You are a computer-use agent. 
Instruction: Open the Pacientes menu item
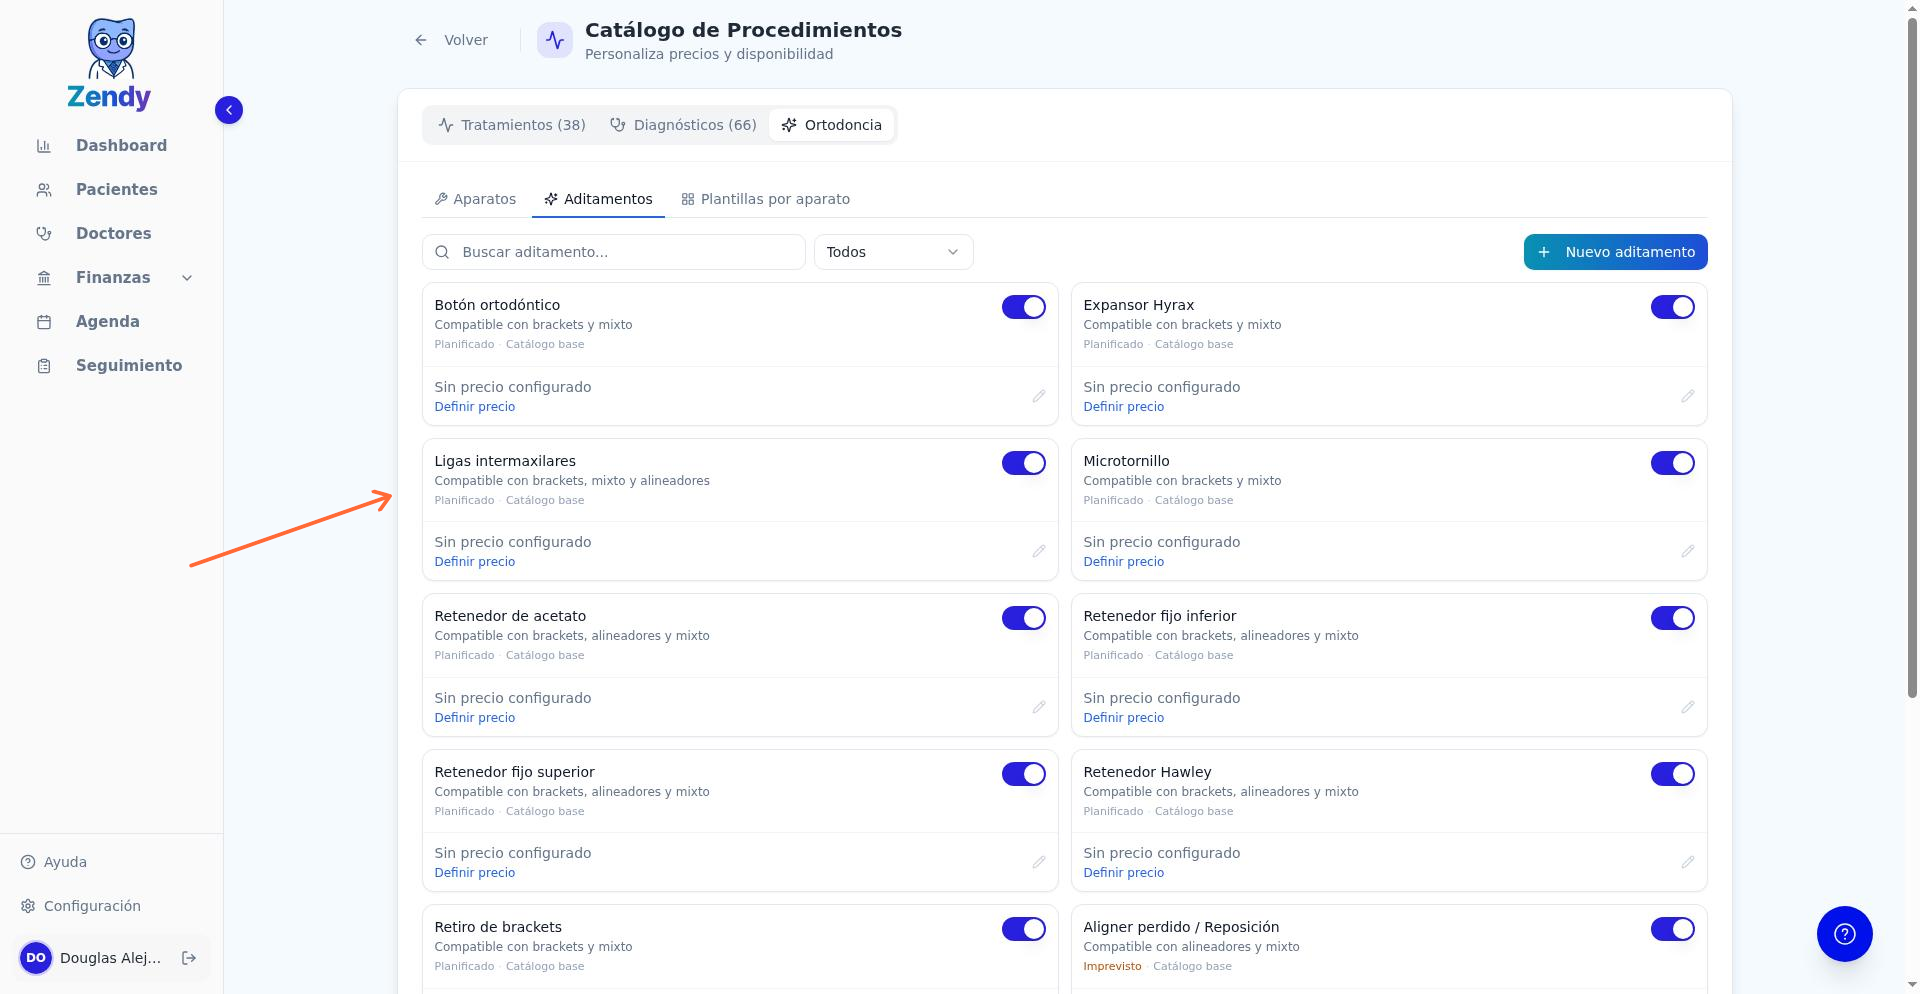pyautogui.click(x=111, y=190)
